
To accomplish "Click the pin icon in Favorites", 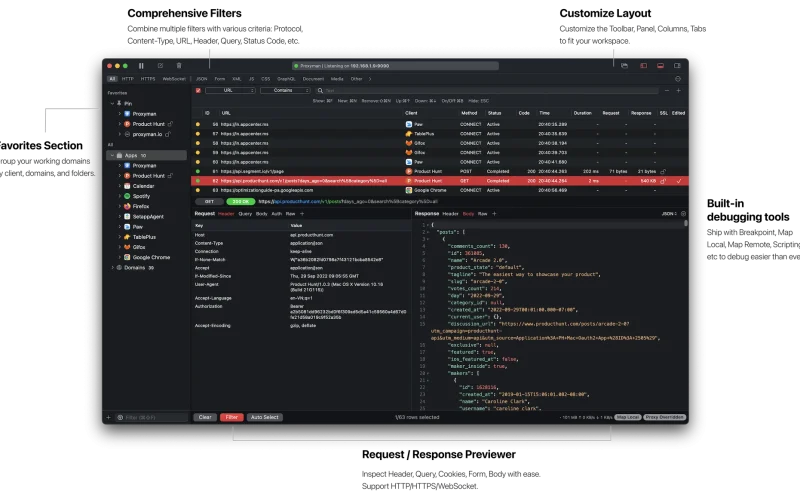I will click(x=119, y=103).
